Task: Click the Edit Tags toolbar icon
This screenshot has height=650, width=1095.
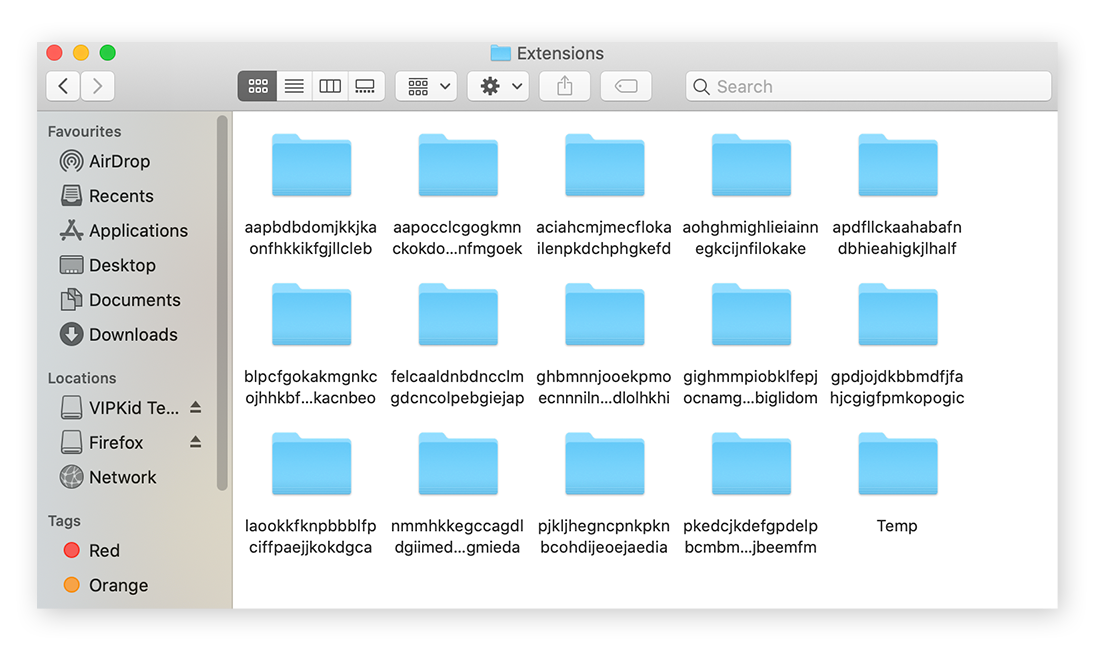Action: coord(625,86)
